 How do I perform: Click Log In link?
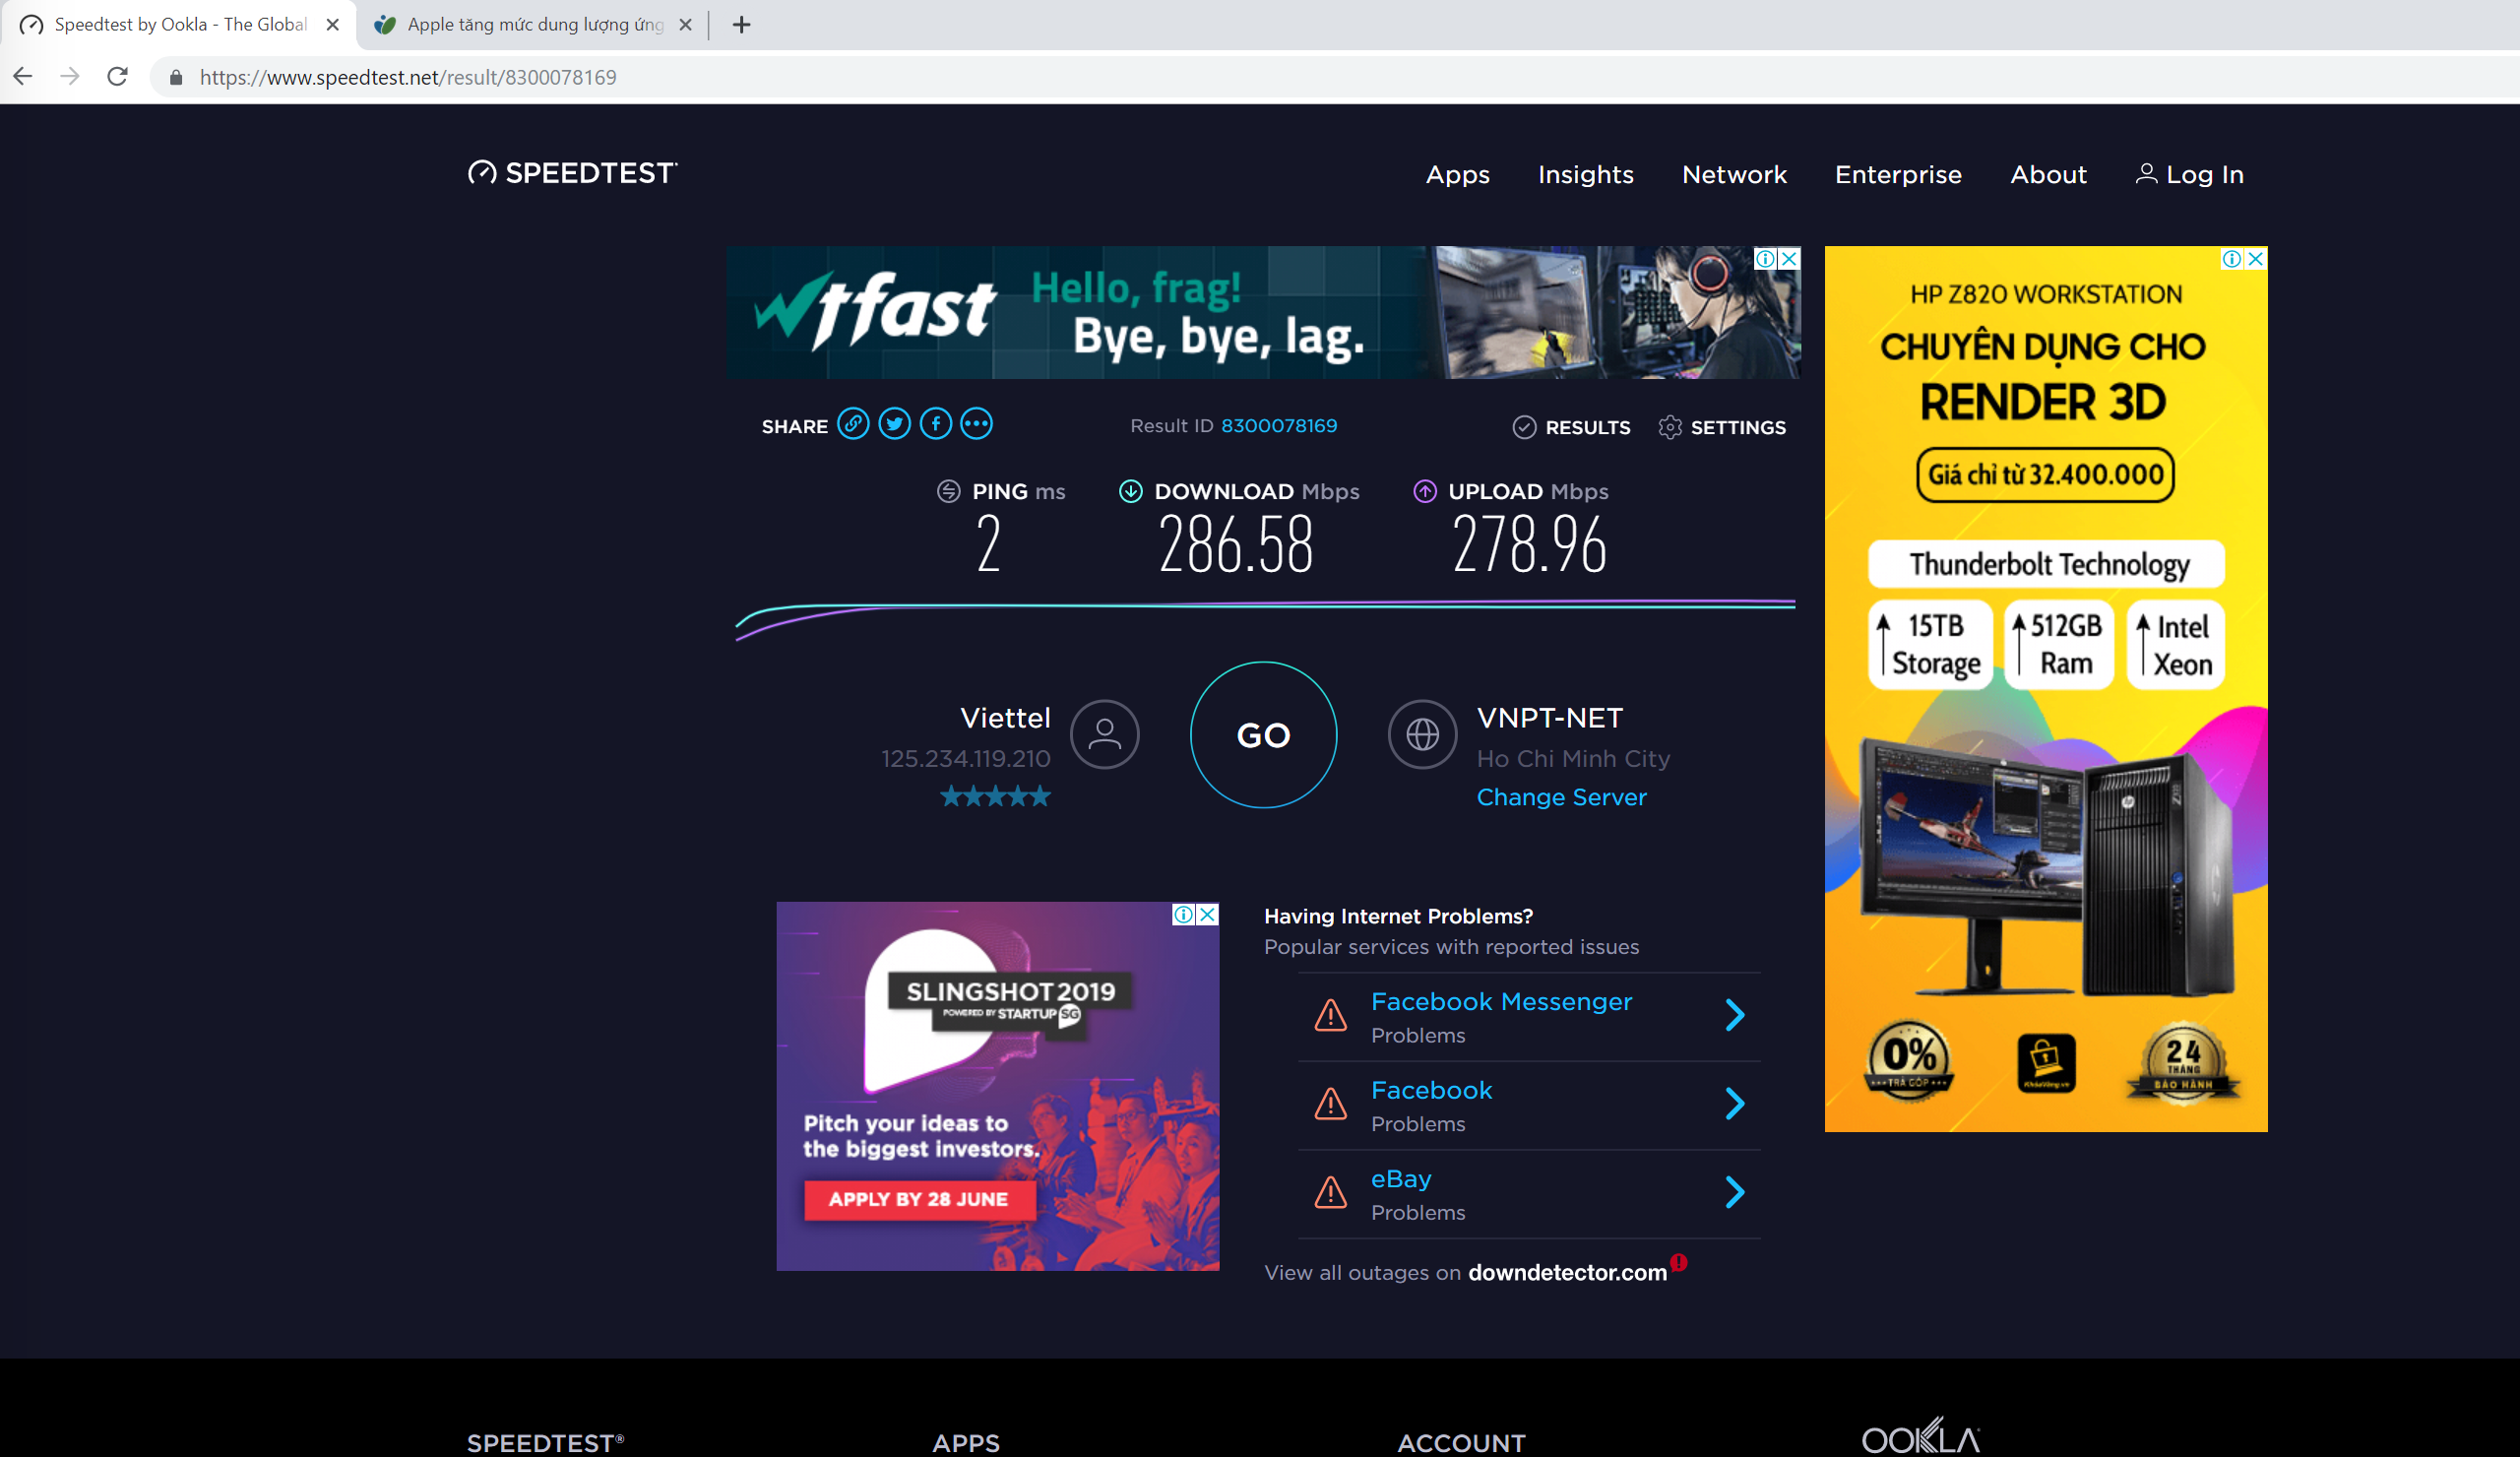pos(2190,174)
